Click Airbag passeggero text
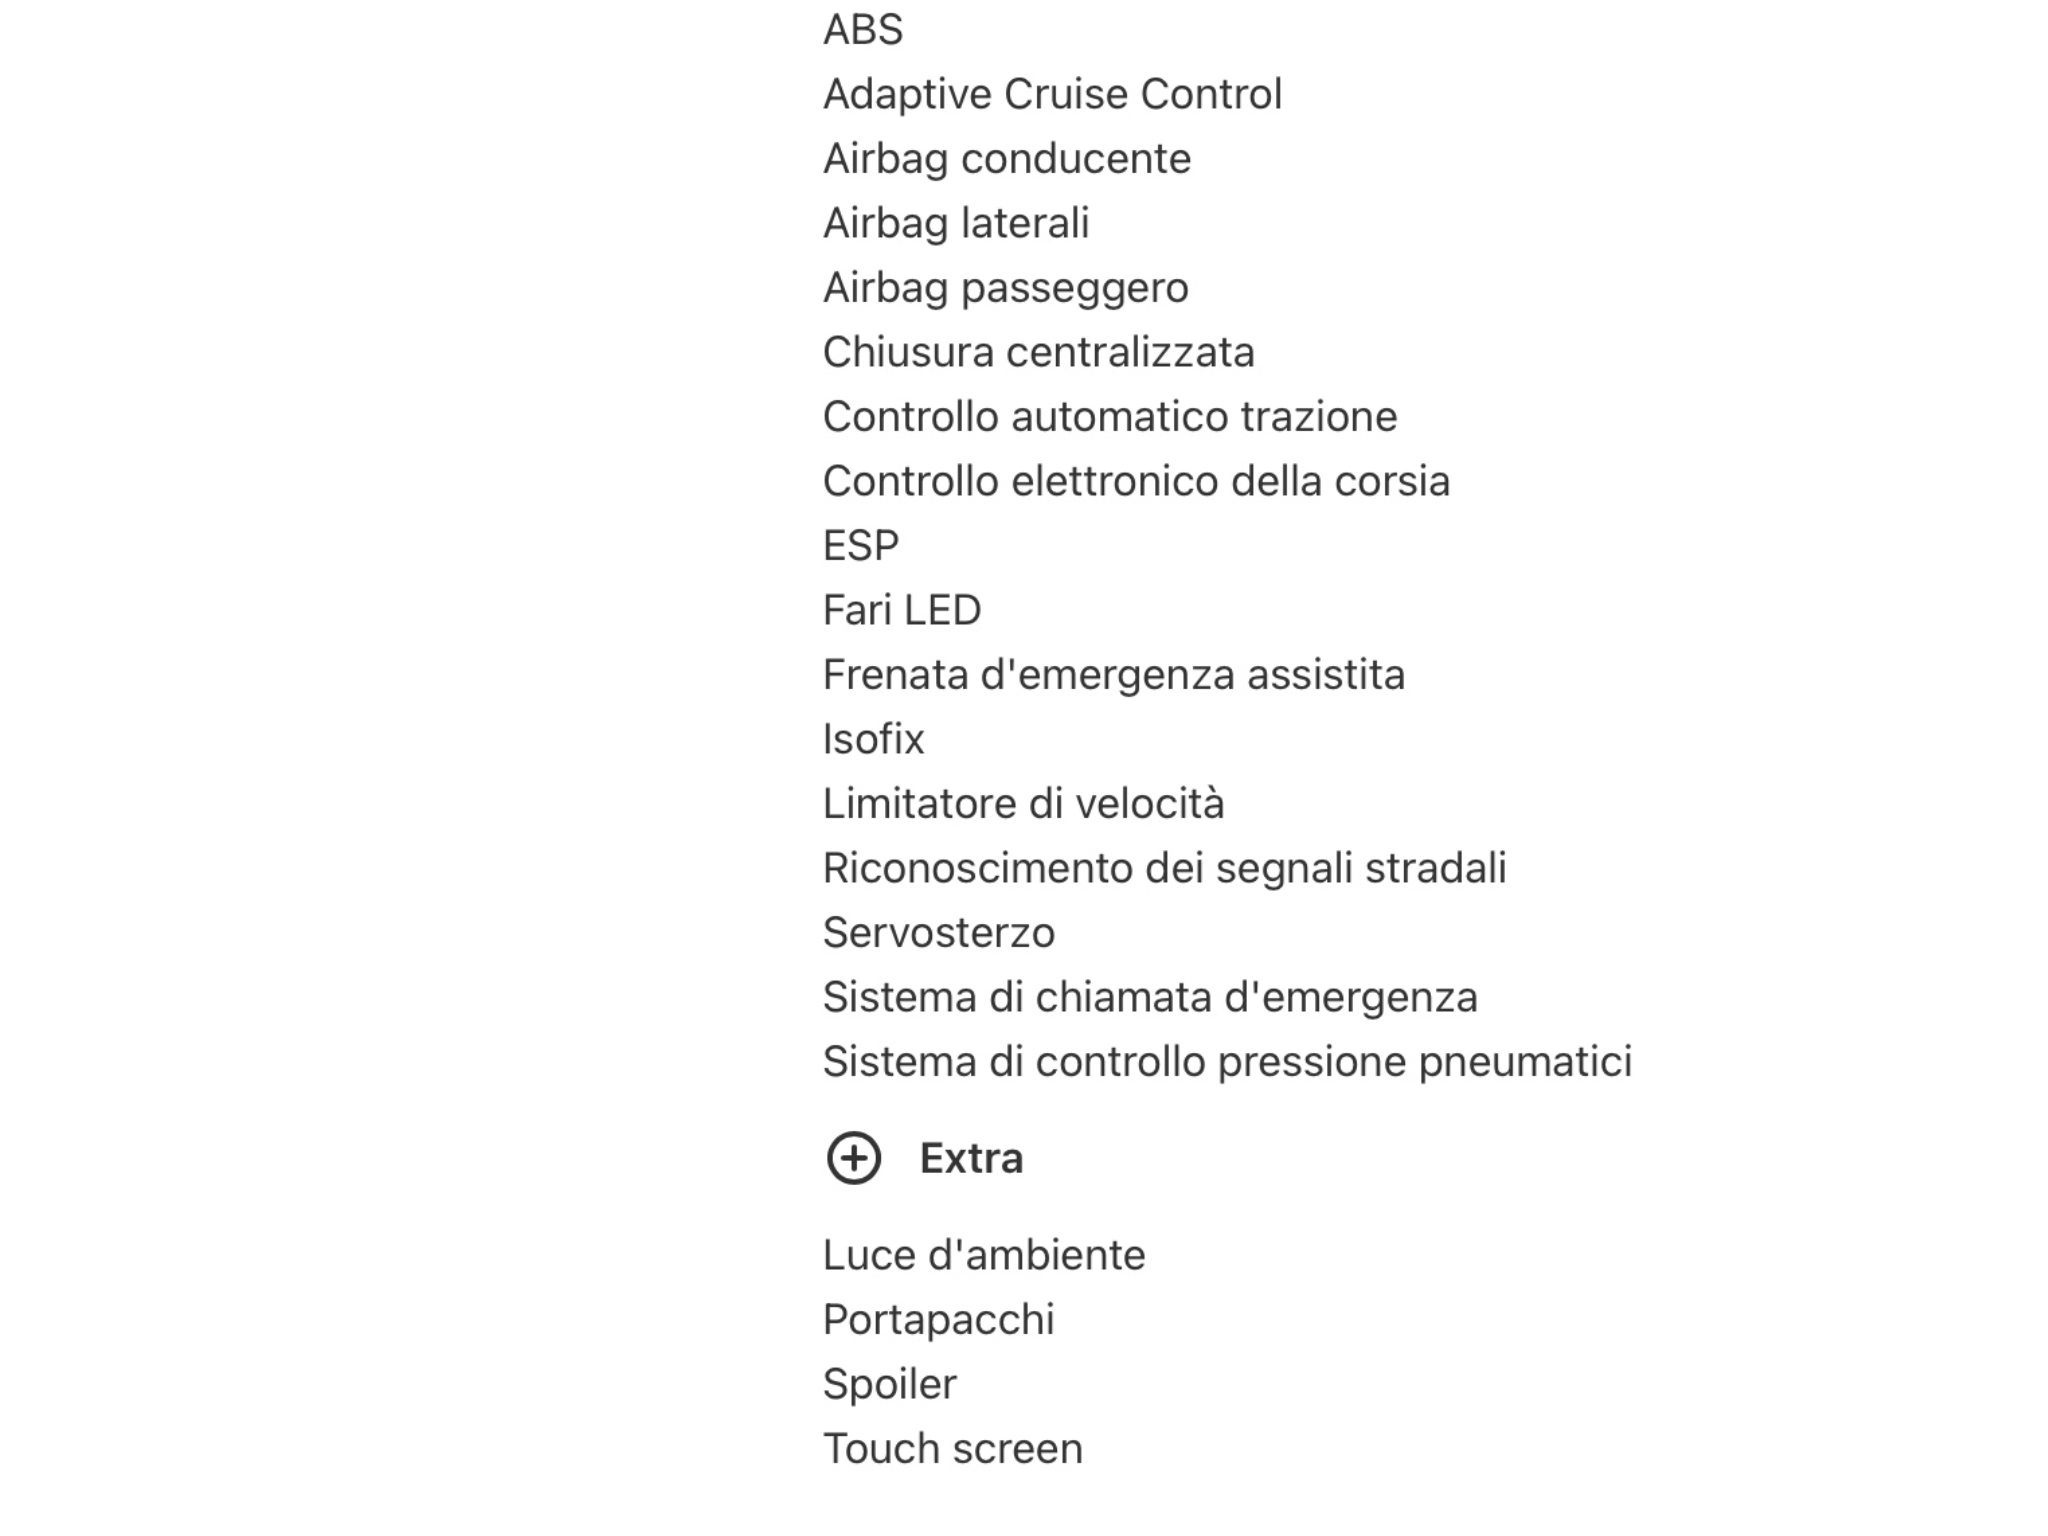Screen dimensions: 2048x1536 1006,288
